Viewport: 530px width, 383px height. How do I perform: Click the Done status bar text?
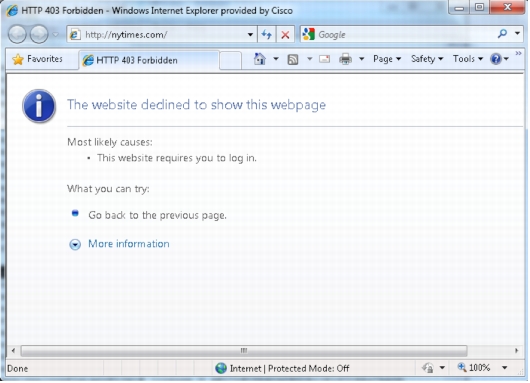[18, 369]
